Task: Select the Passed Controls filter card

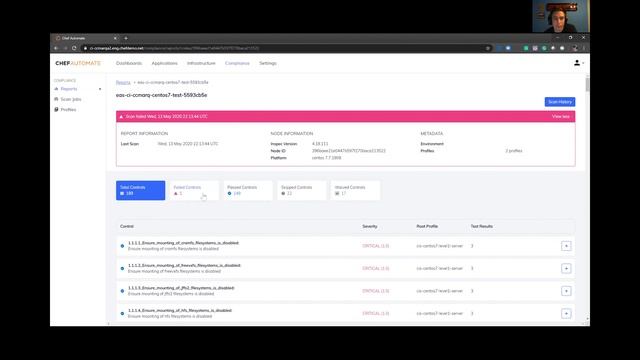Action: (248, 191)
